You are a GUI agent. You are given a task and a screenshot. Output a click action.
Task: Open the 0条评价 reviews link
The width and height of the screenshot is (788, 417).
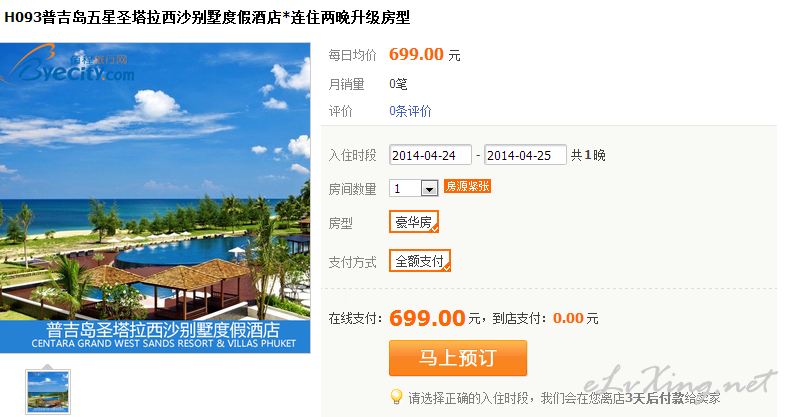click(x=410, y=111)
